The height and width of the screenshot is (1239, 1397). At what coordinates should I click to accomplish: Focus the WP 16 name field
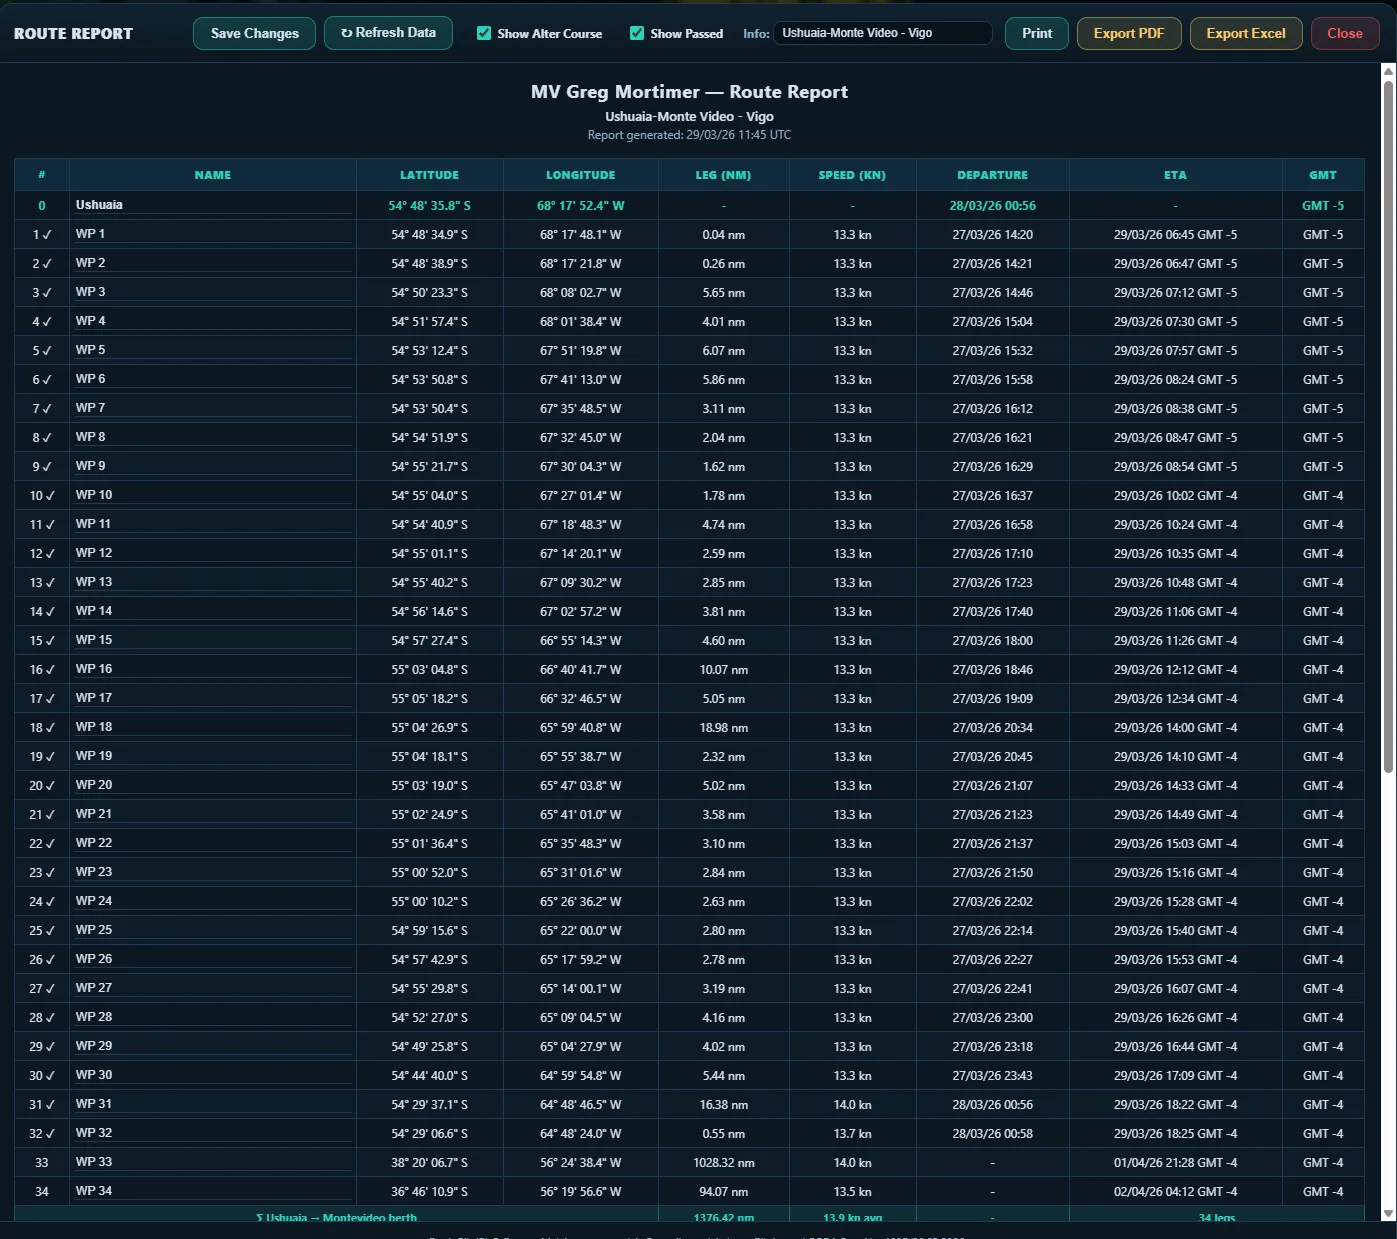pyautogui.click(x=213, y=669)
